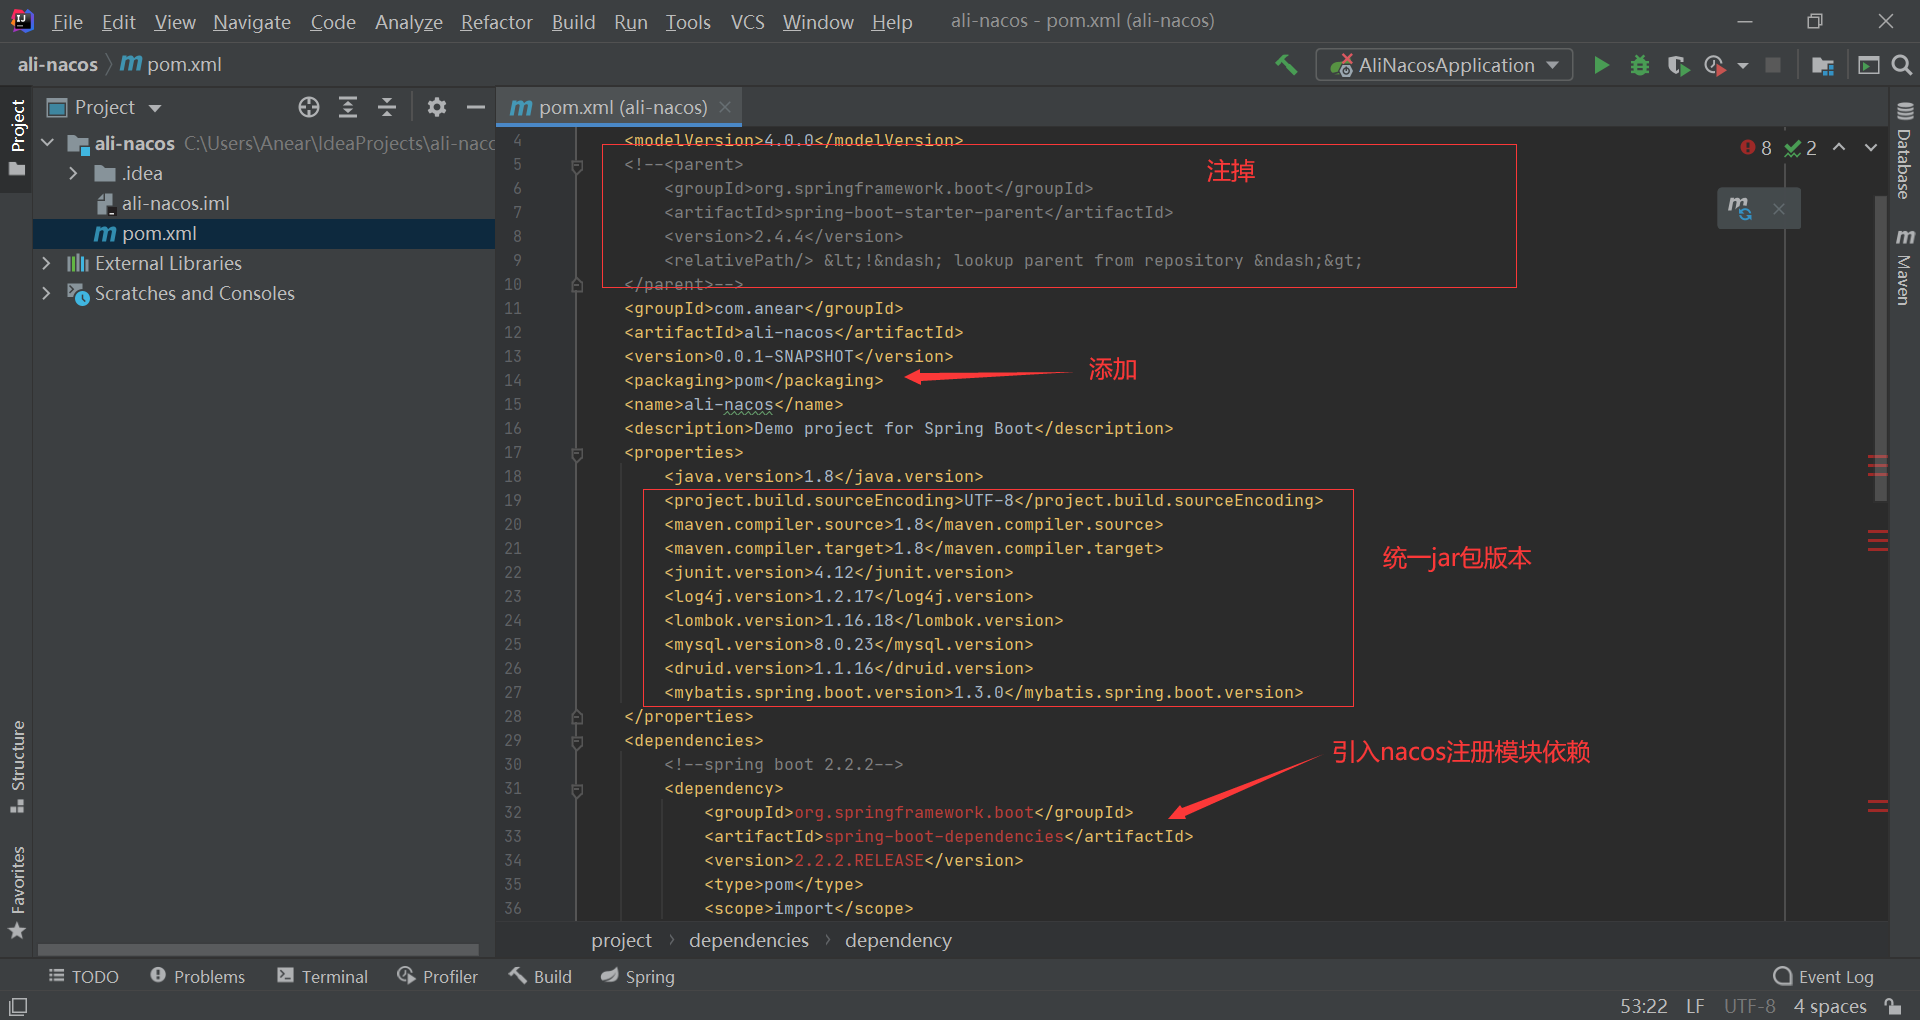Open the AliNacosApplication run configuration dropdown
This screenshot has width=1920, height=1020.
(1444, 65)
